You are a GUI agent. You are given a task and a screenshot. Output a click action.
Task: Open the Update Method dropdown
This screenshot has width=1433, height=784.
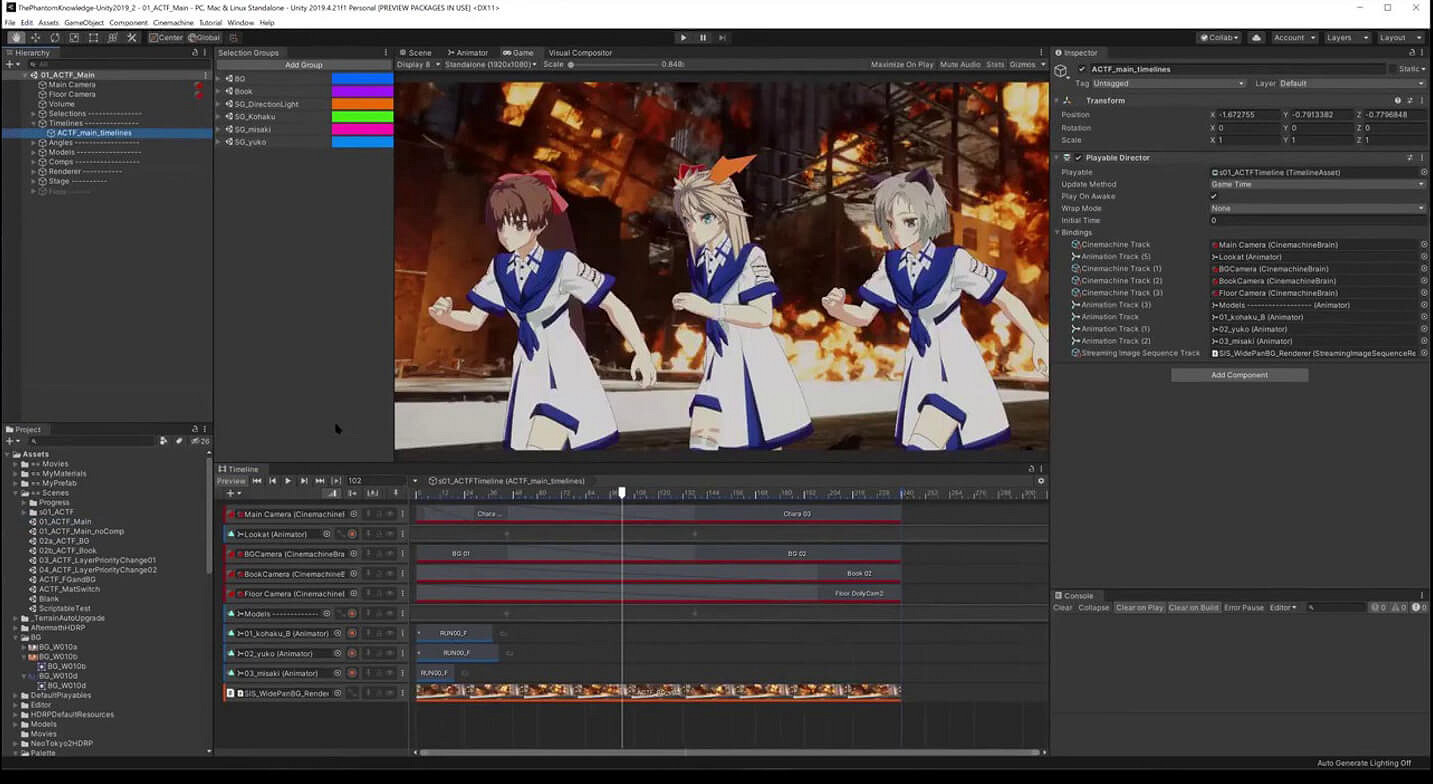pyautogui.click(x=1317, y=184)
